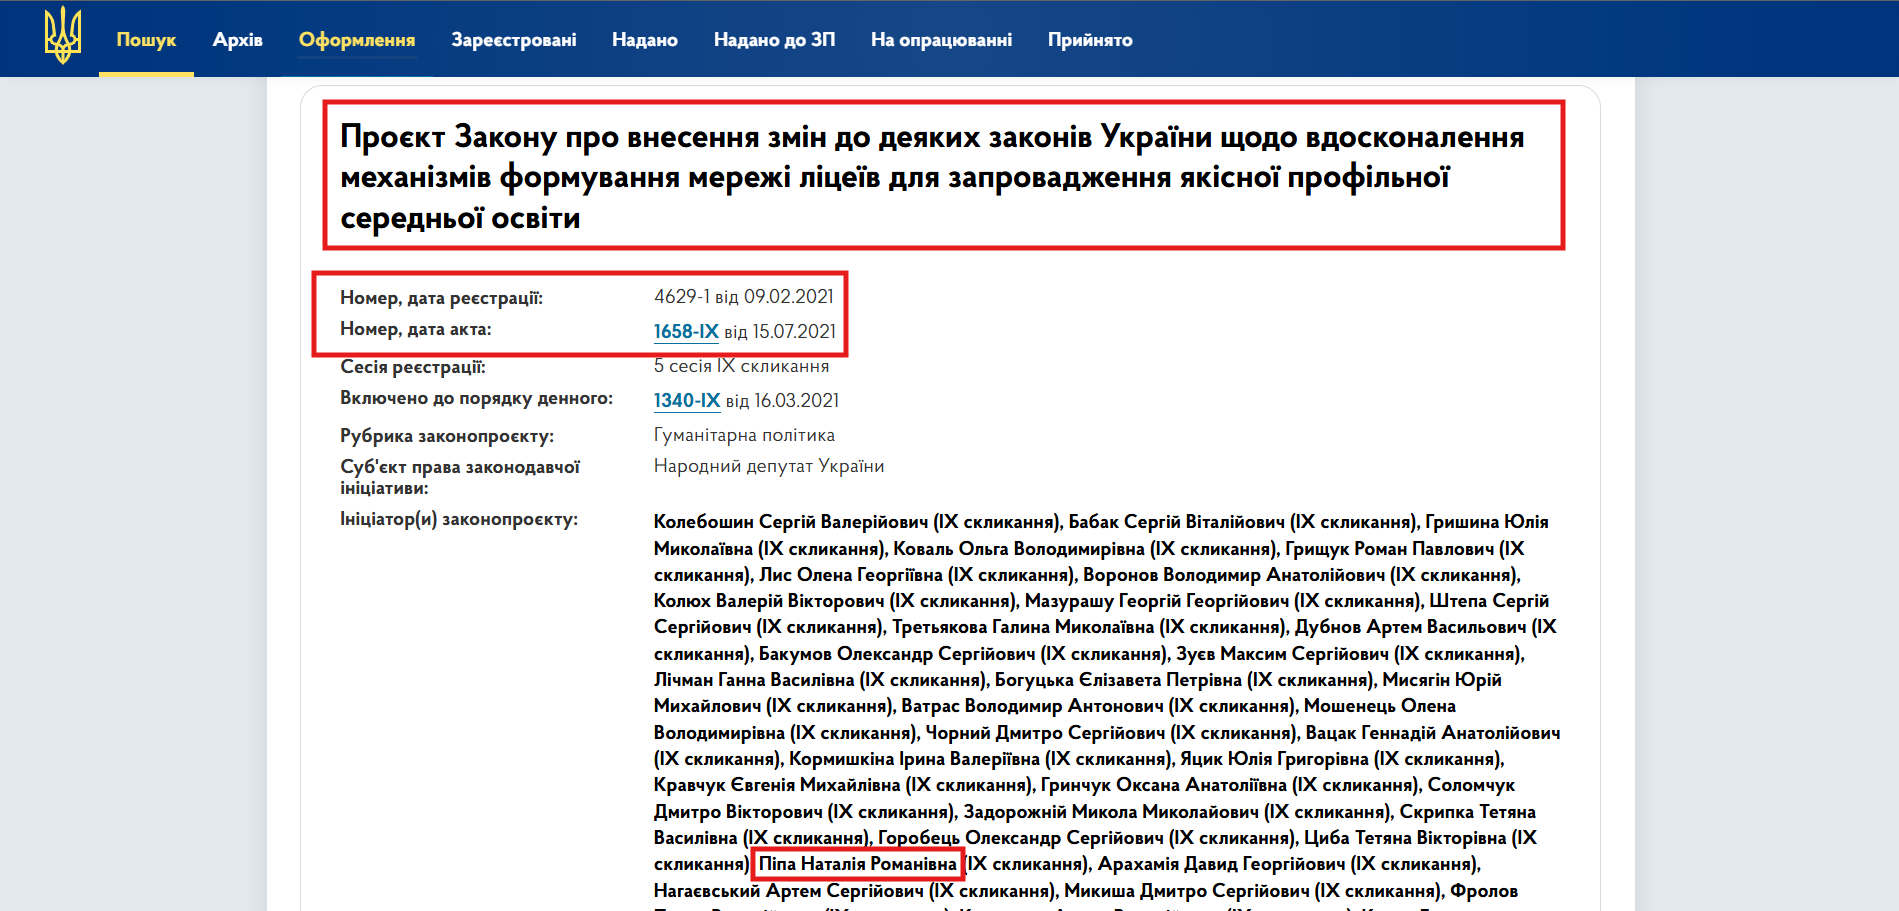Click initiator Зуєв Максим Сергійович

click(1283, 654)
